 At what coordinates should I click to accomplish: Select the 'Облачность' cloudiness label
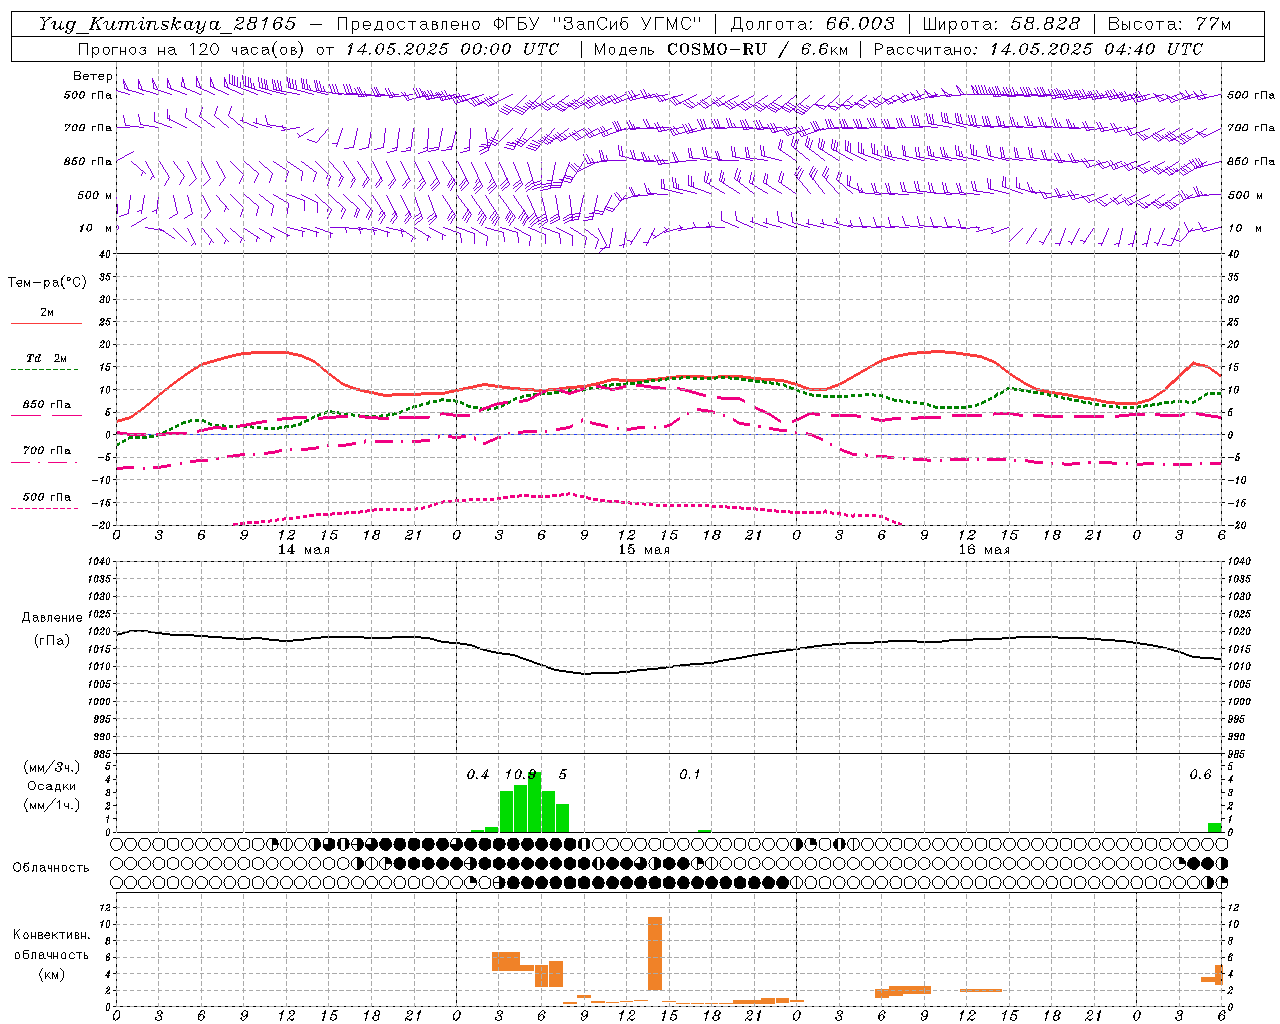point(51,868)
